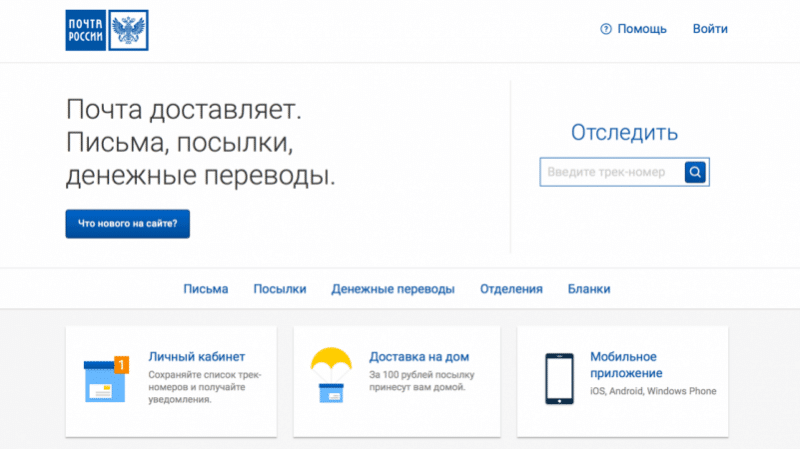Screen dimensions: 800x449
Task: Open the Письма section
Action: pos(206,289)
